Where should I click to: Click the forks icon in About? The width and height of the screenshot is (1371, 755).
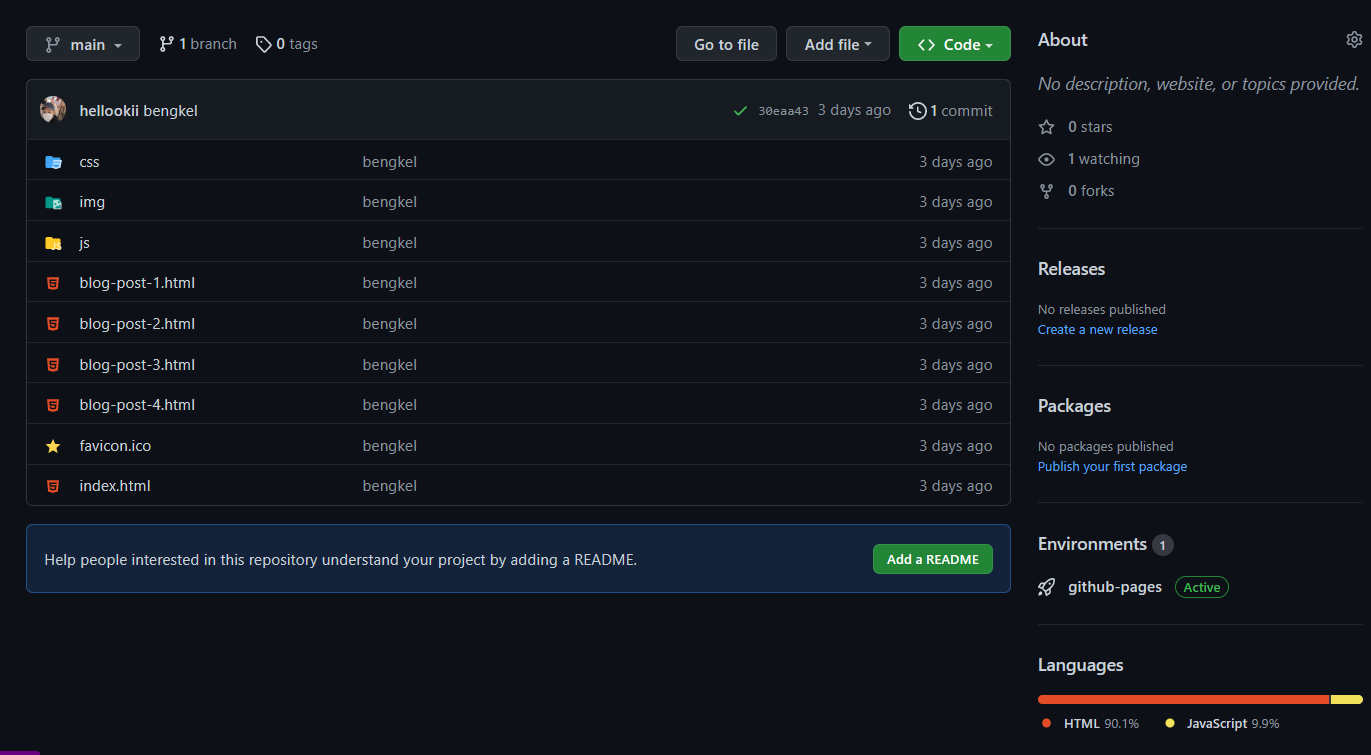coord(1047,191)
